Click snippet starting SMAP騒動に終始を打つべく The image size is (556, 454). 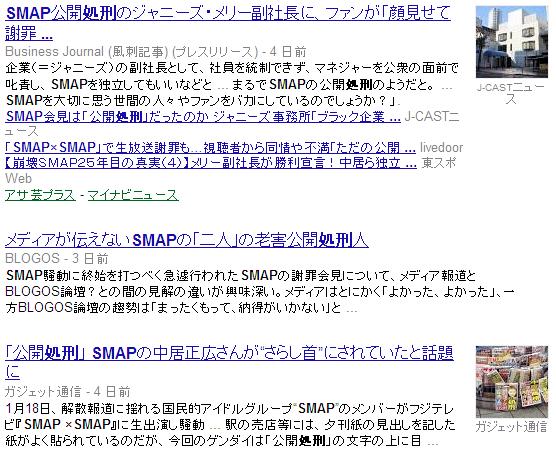coord(260,291)
